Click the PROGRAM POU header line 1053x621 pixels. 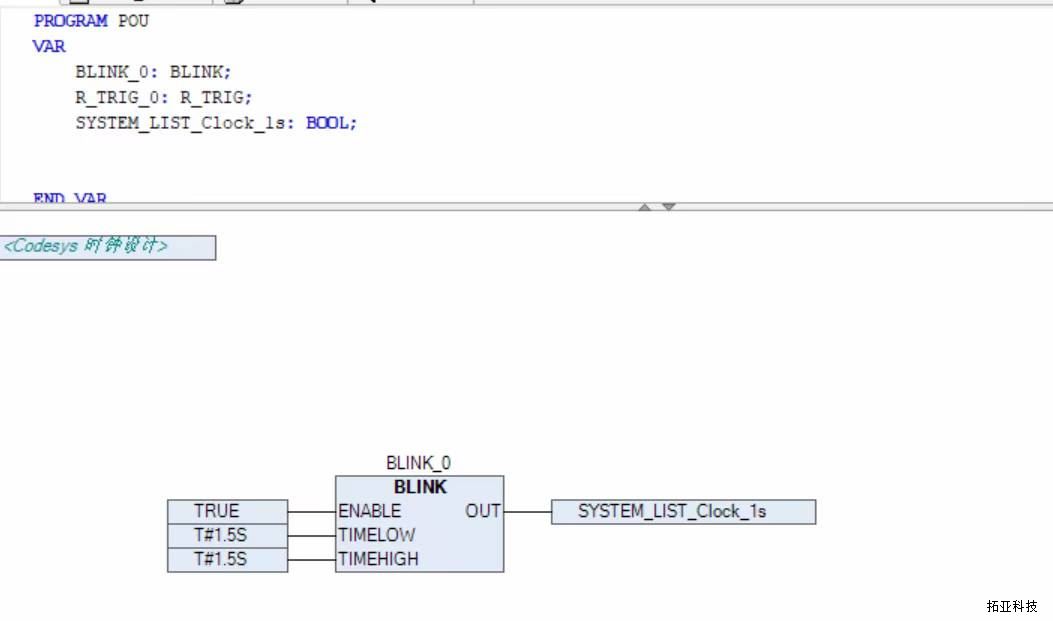91,21
